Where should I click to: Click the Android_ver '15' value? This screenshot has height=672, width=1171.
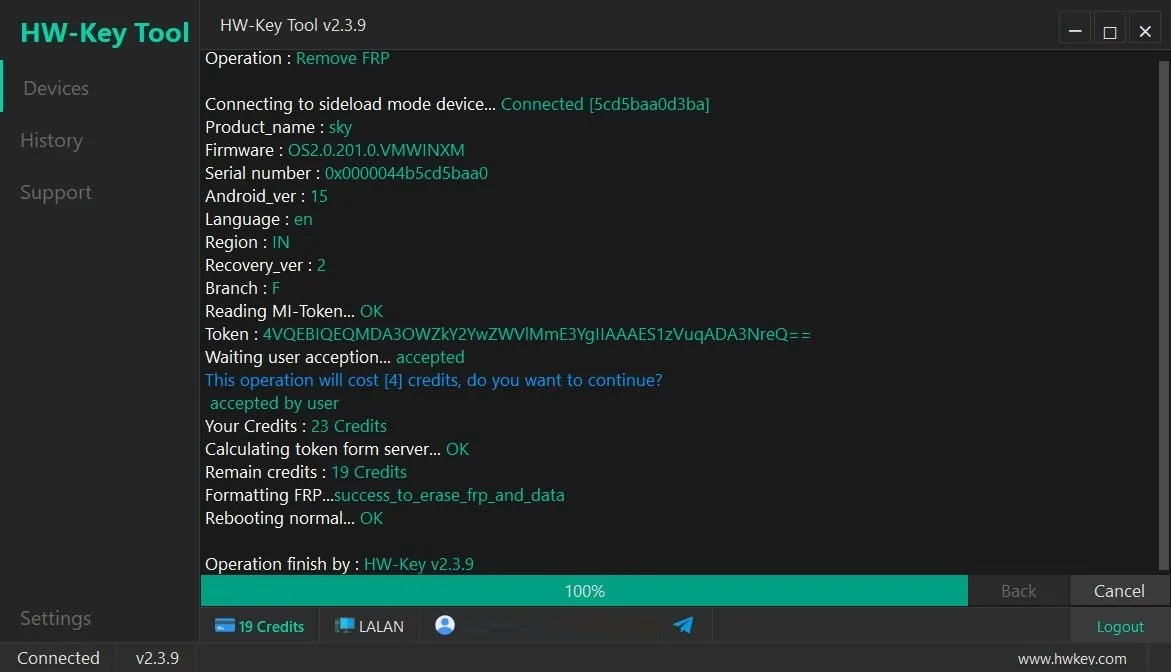coord(319,196)
